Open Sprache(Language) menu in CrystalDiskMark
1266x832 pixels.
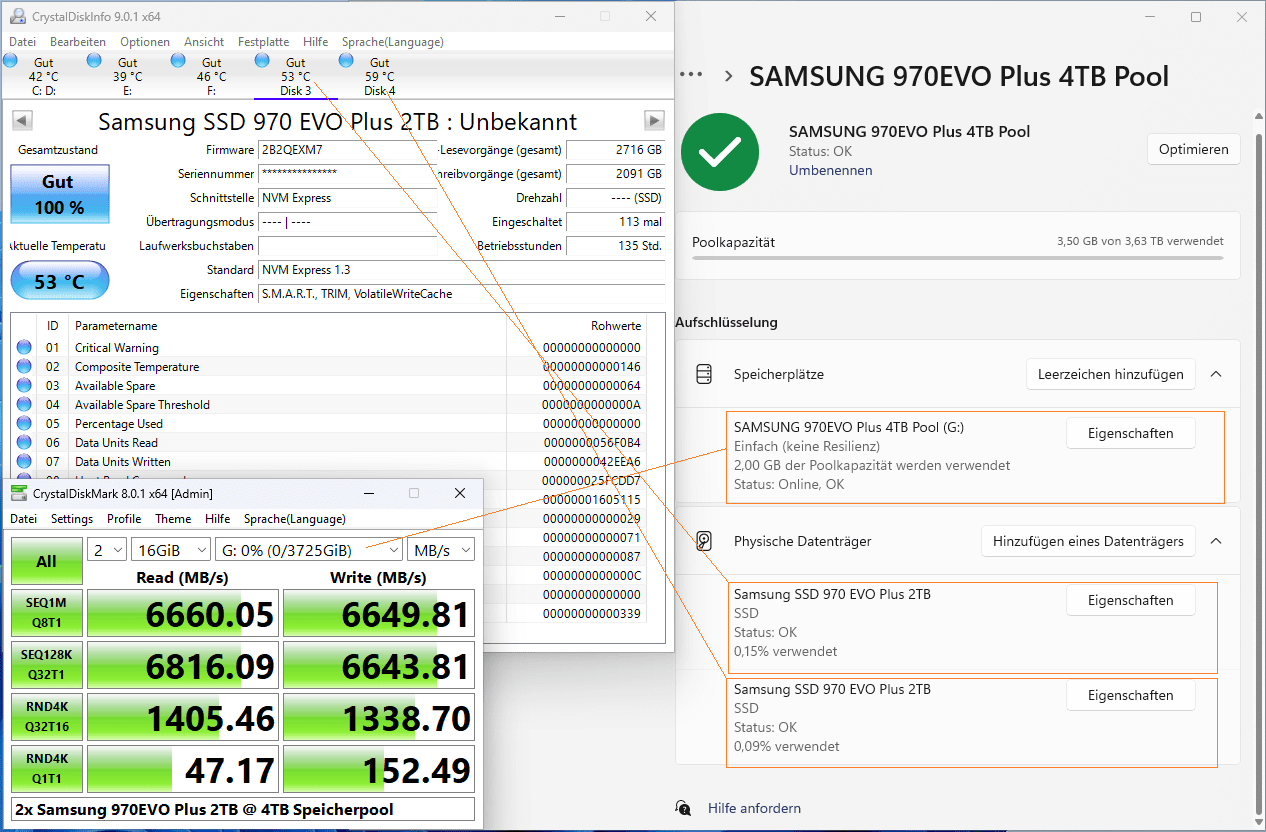295,519
